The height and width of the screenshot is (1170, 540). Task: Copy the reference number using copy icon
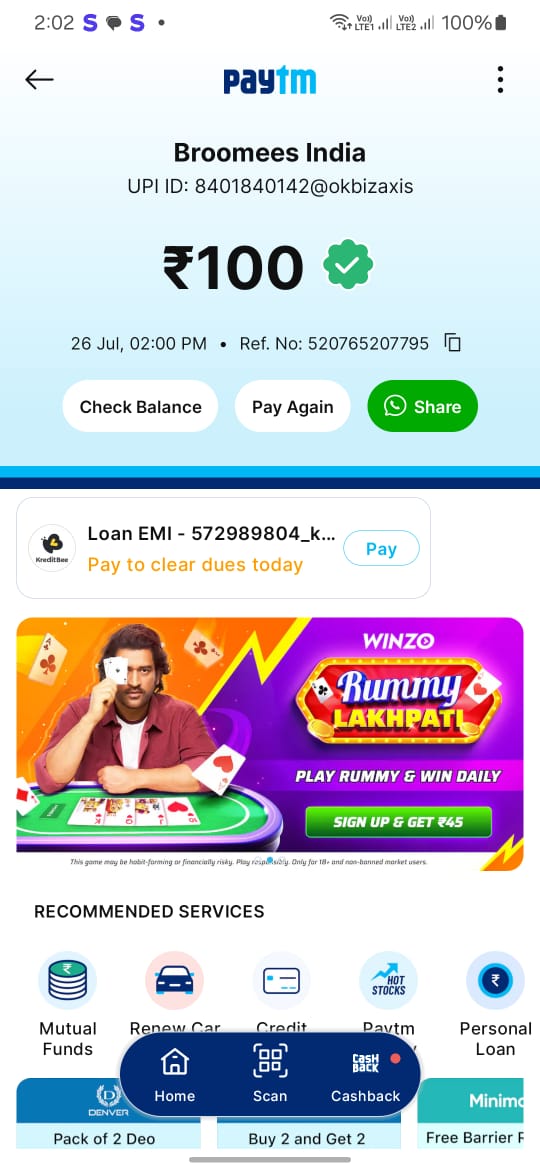coord(453,343)
